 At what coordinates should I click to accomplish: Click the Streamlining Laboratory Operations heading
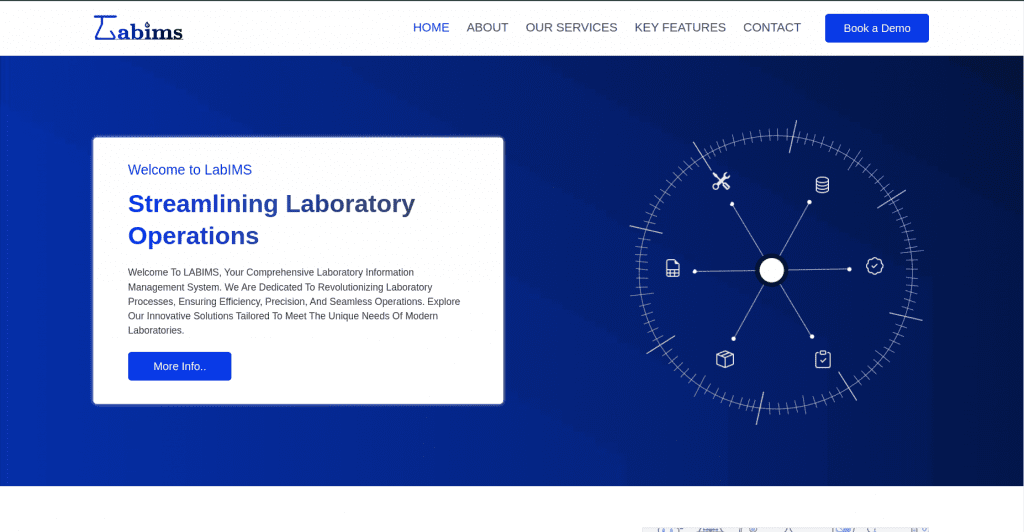271,219
